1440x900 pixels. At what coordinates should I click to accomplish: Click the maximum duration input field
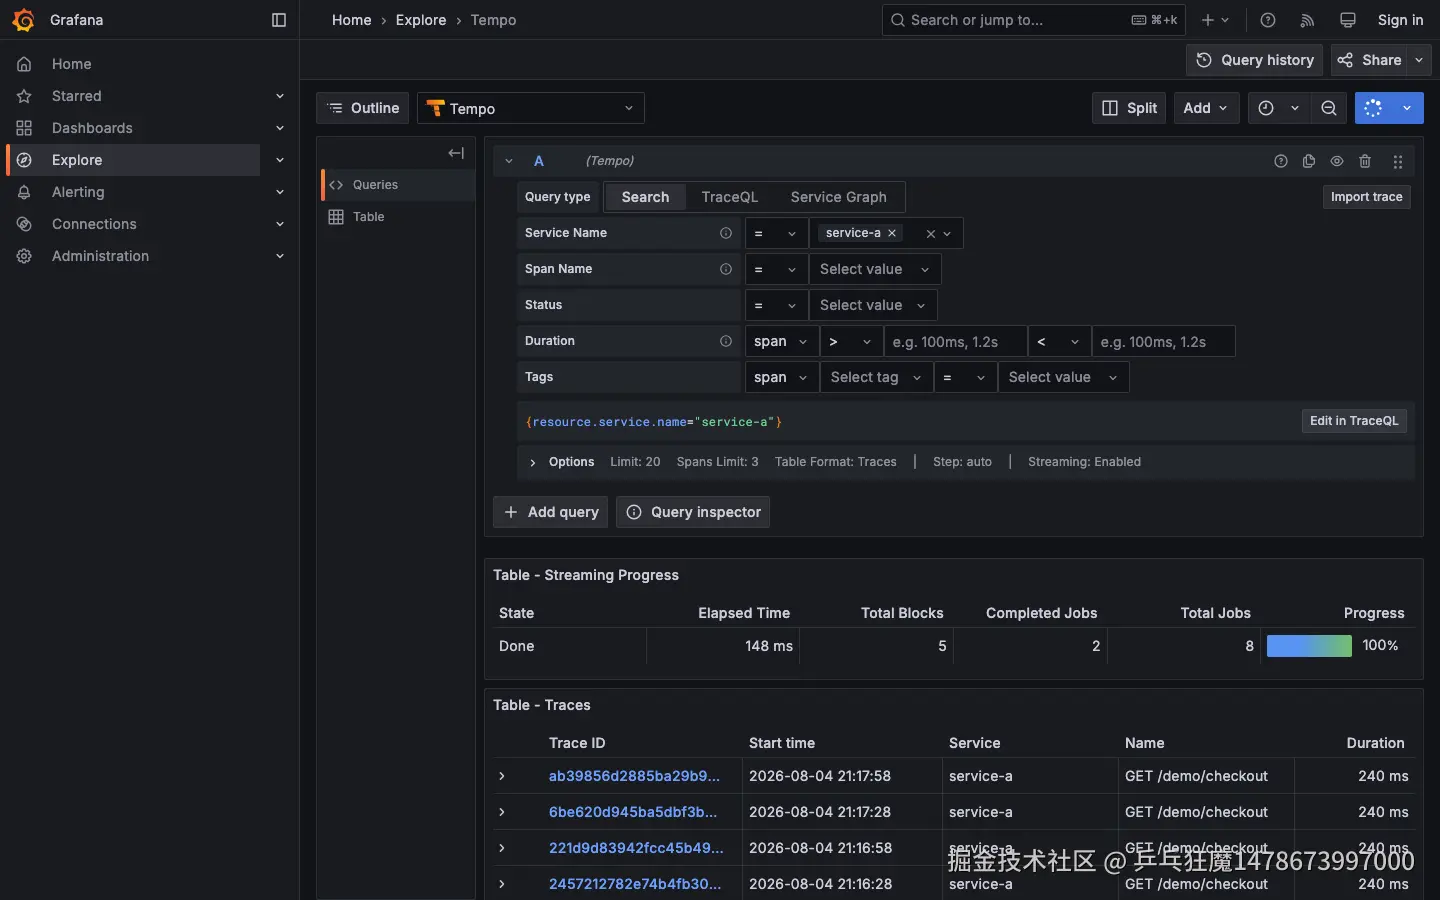point(1163,341)
